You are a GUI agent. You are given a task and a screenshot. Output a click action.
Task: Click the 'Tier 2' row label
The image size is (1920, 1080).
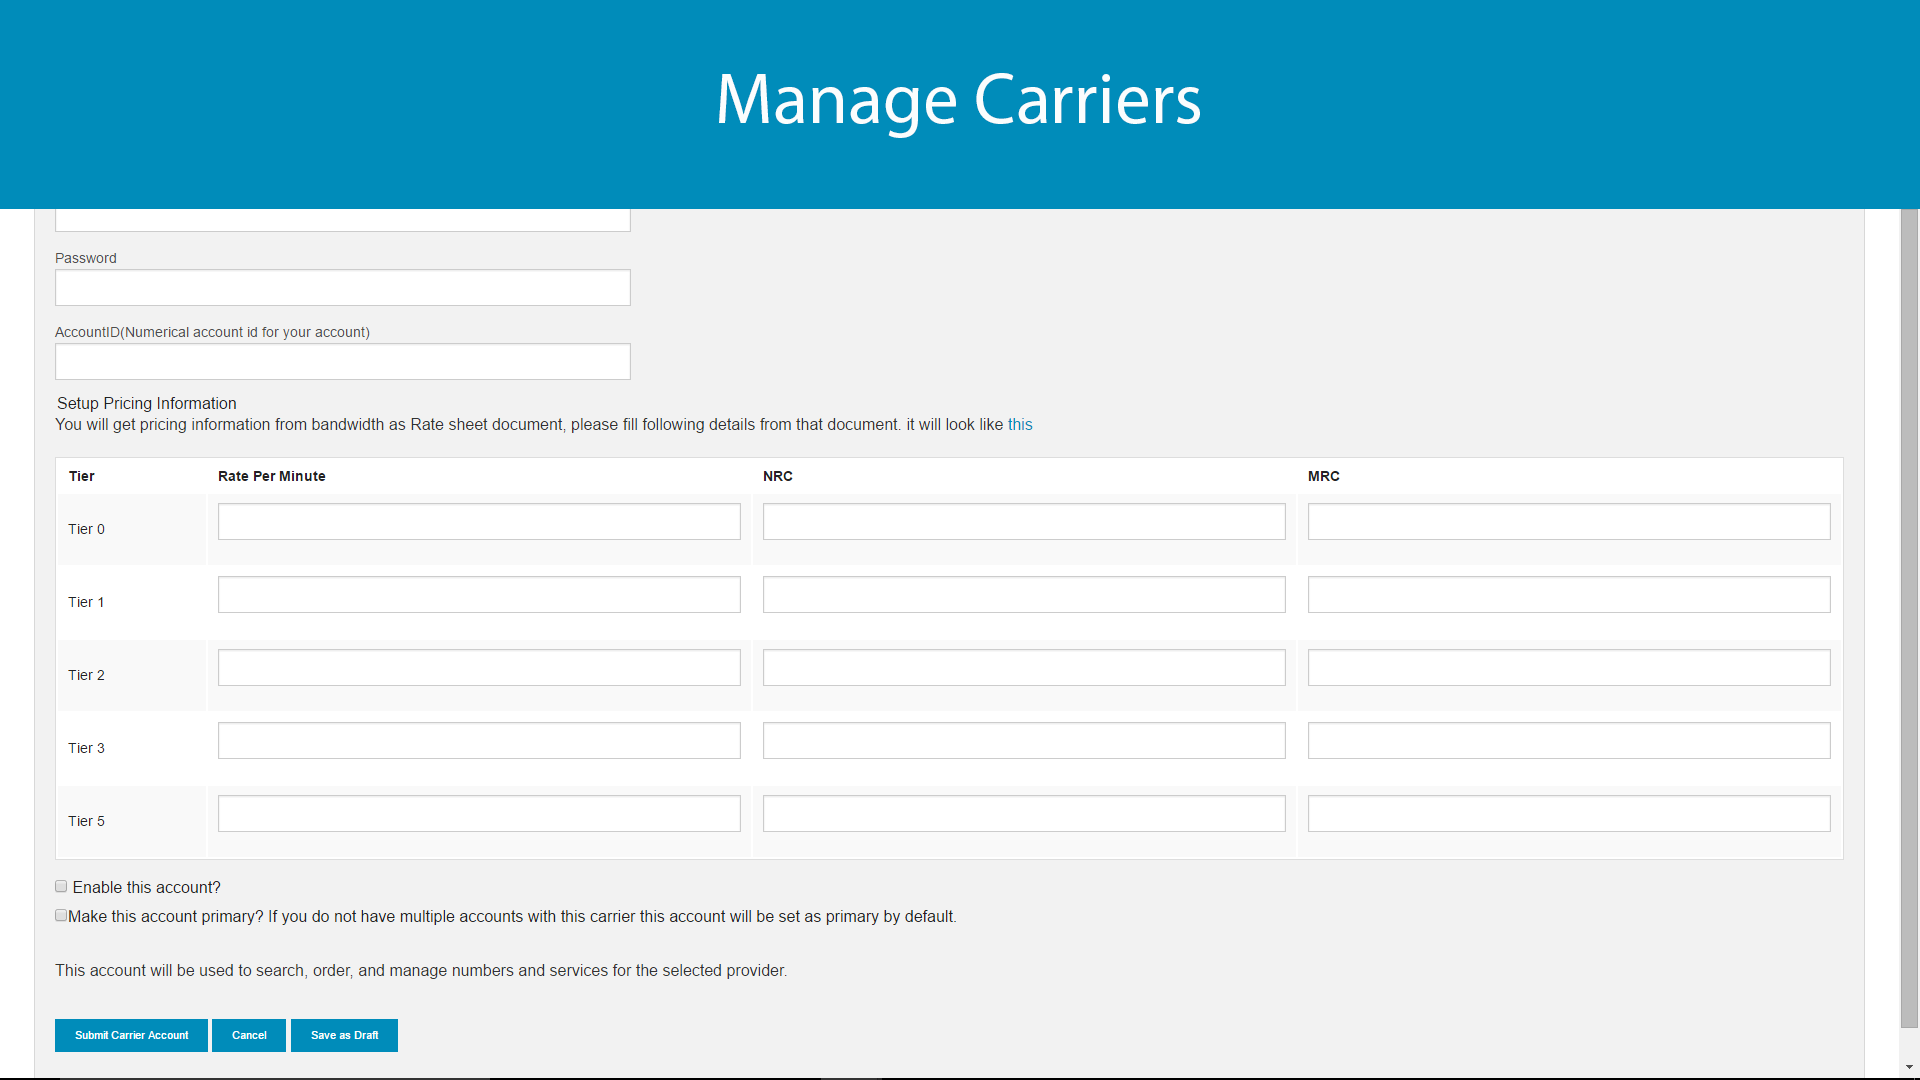point(86,676)
